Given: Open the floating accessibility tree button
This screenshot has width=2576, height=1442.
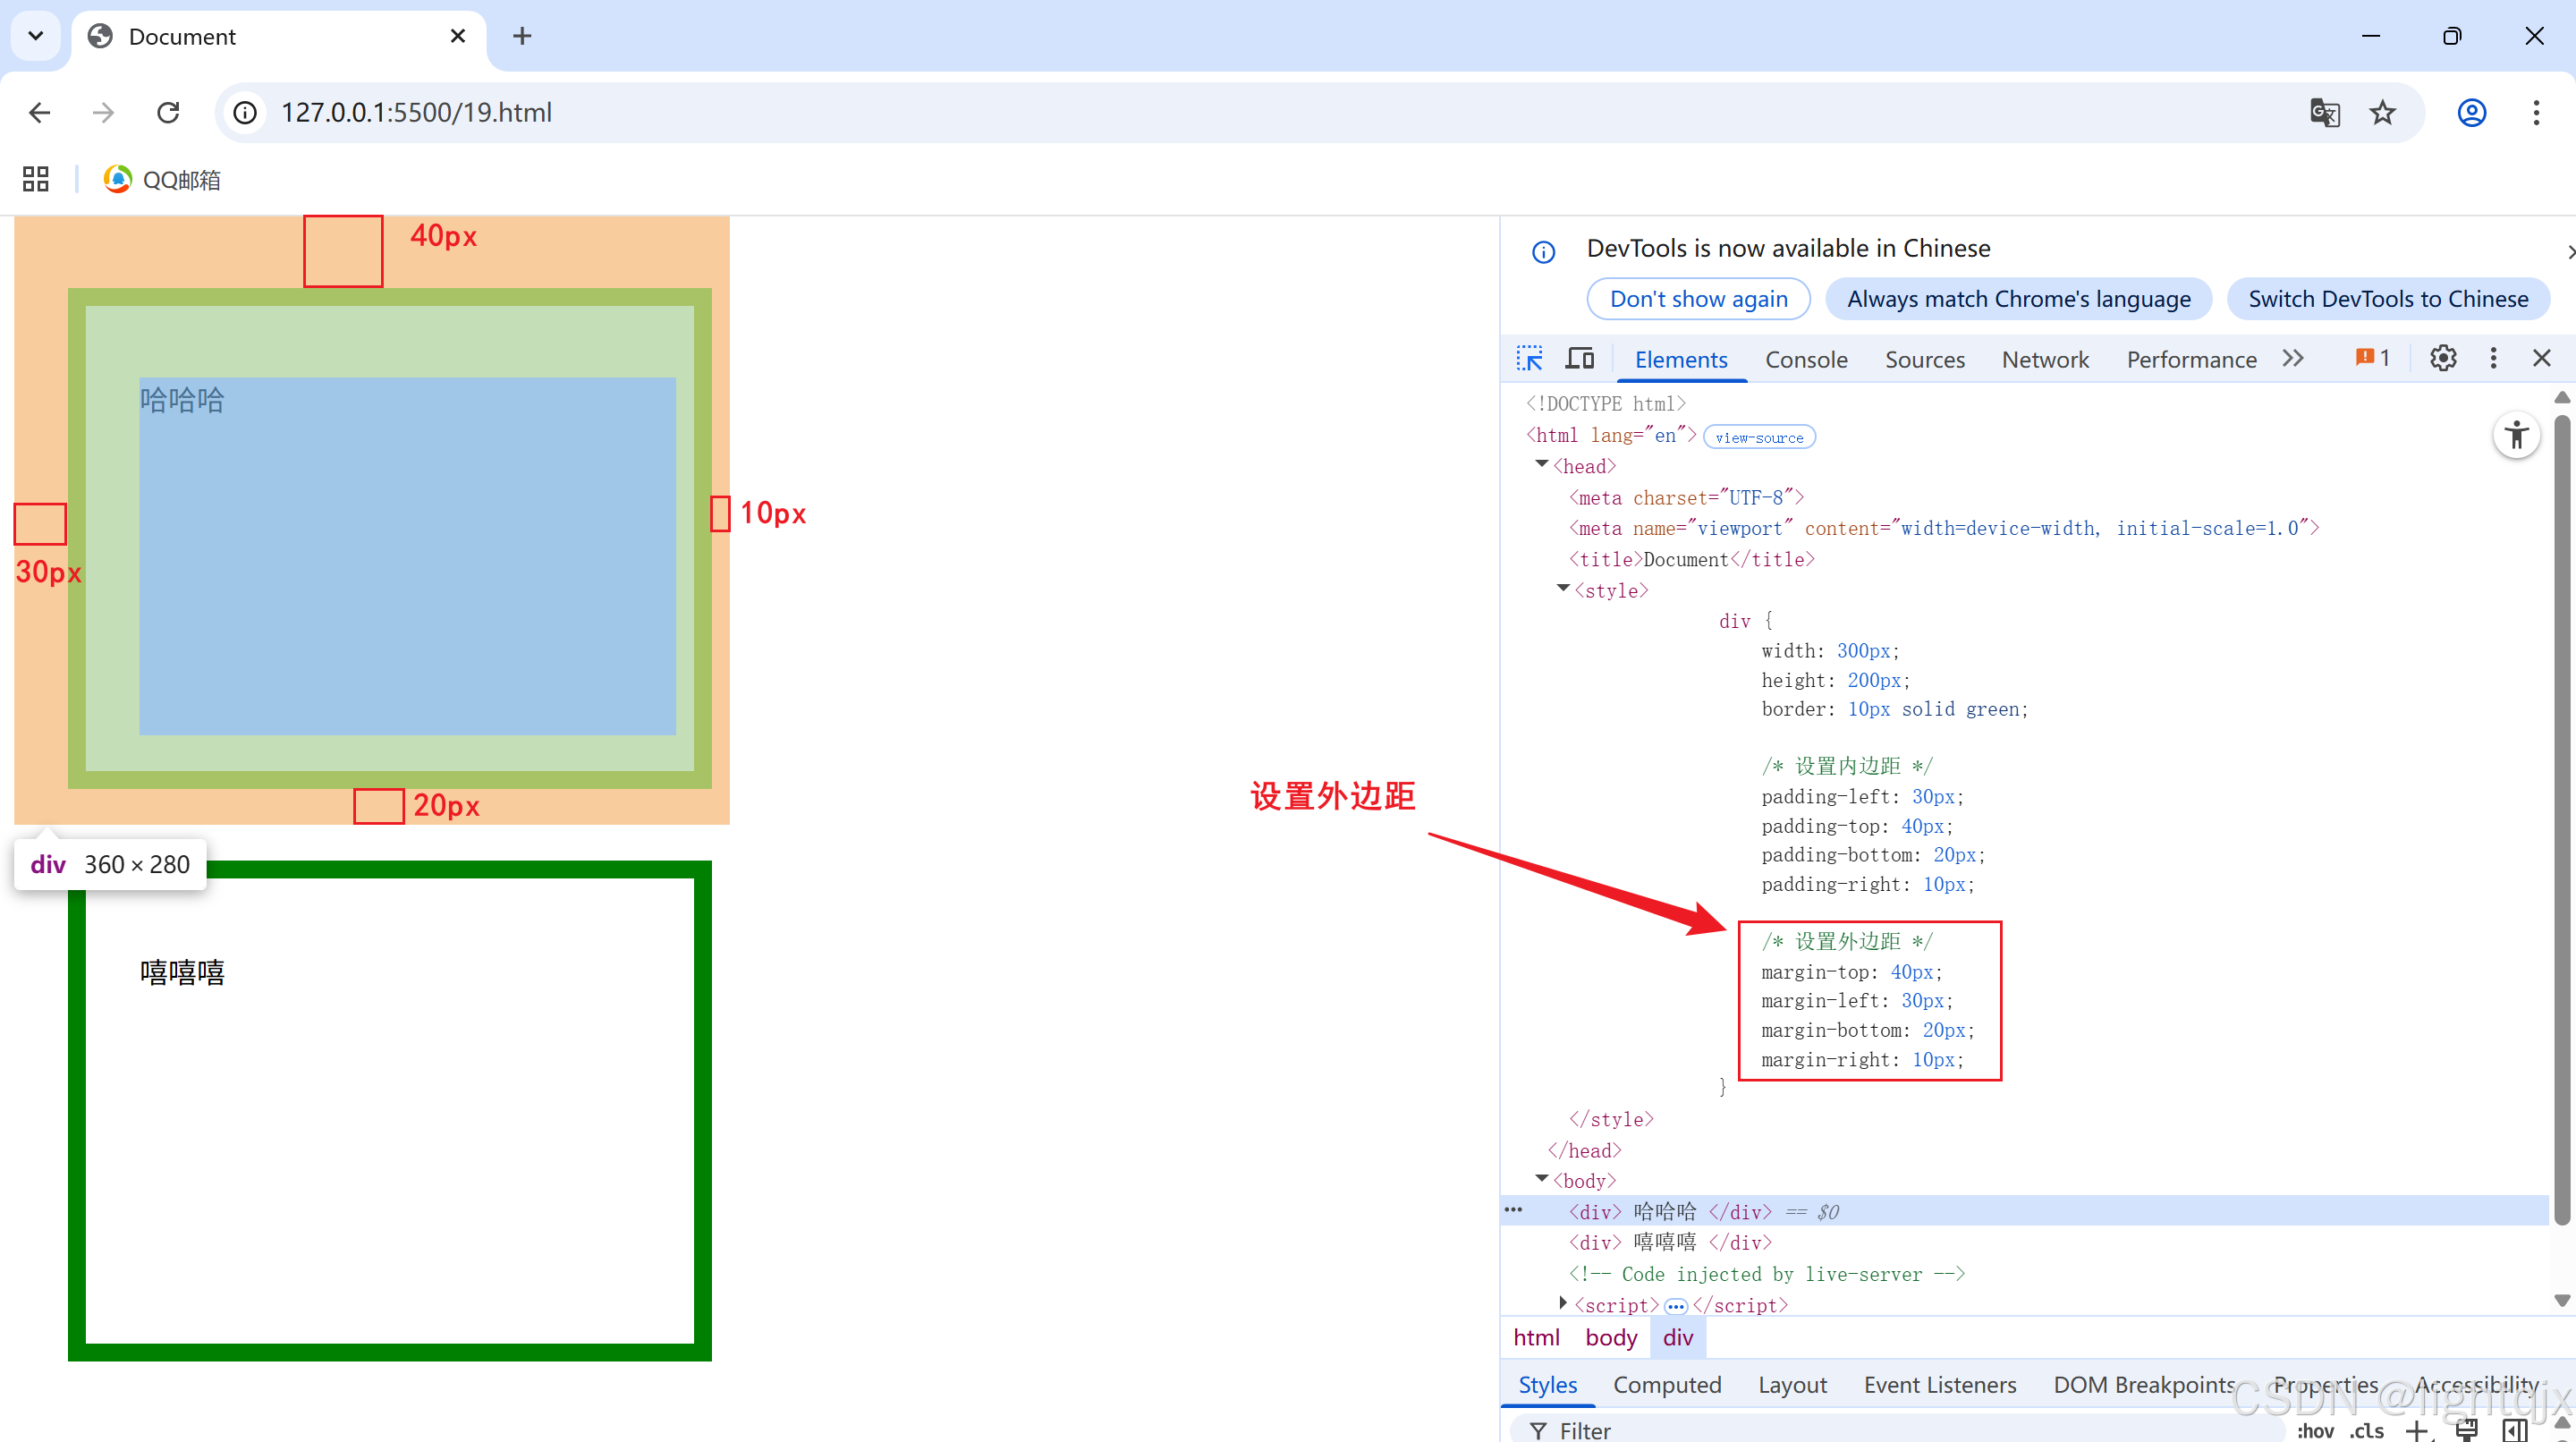Looking at the screenshot, I should (x=2516, y=436).
